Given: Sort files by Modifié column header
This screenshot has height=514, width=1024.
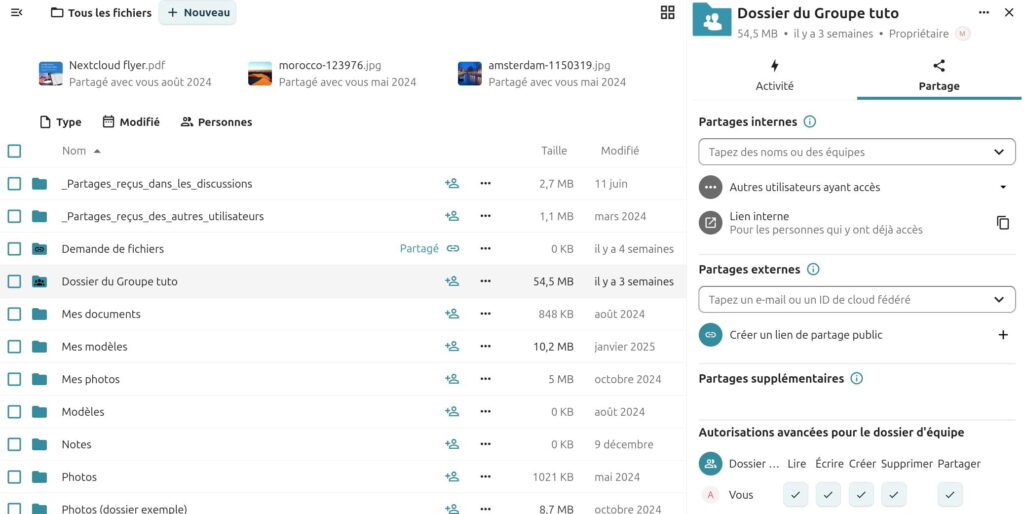Looking at the screenshot, I should (620, 151).
